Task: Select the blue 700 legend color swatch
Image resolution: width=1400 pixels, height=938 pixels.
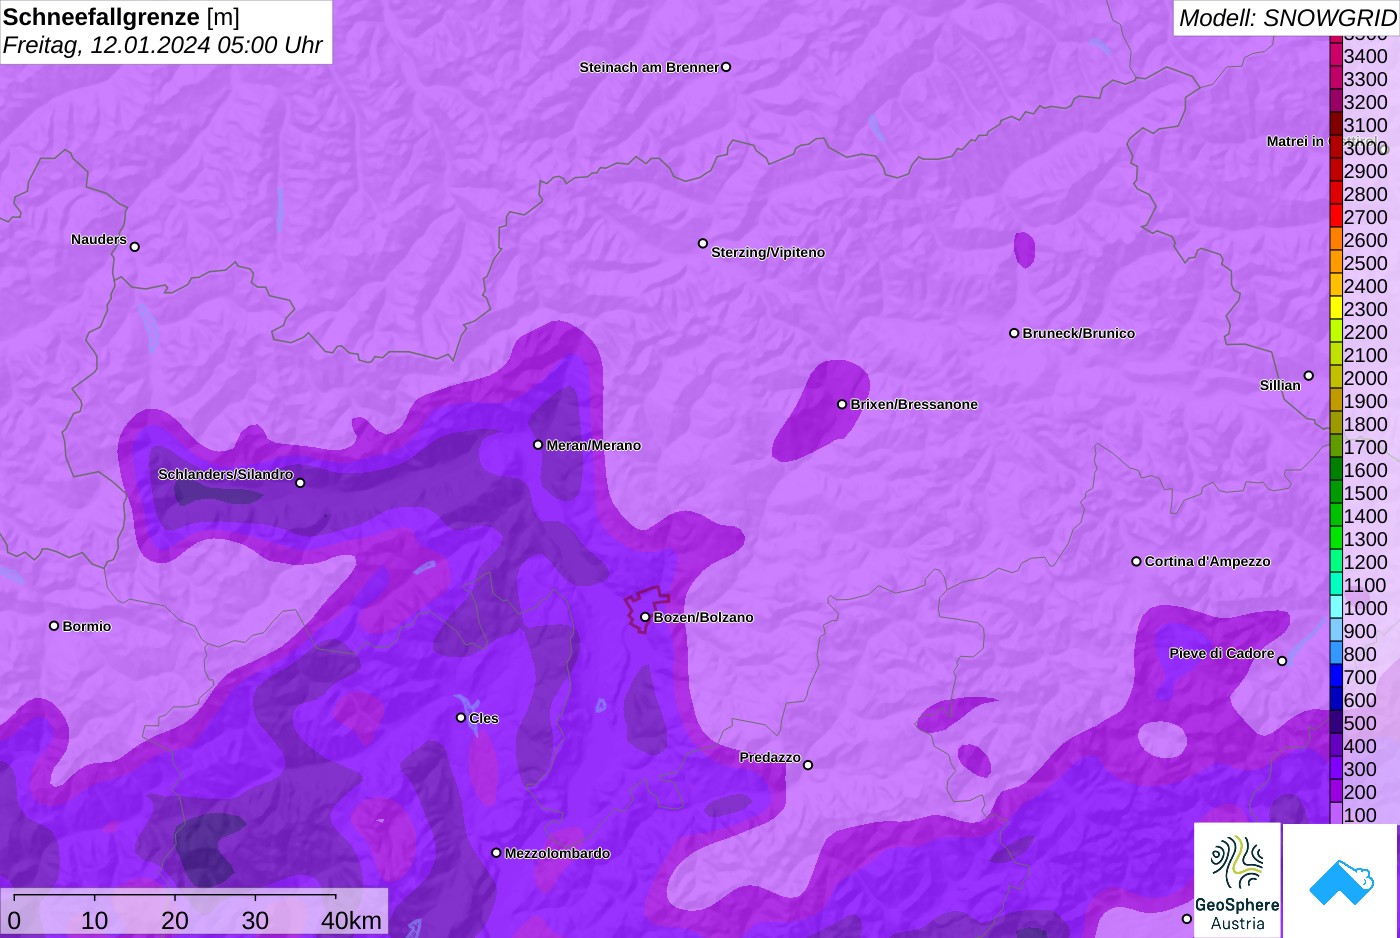Action: pos(1336,677)
